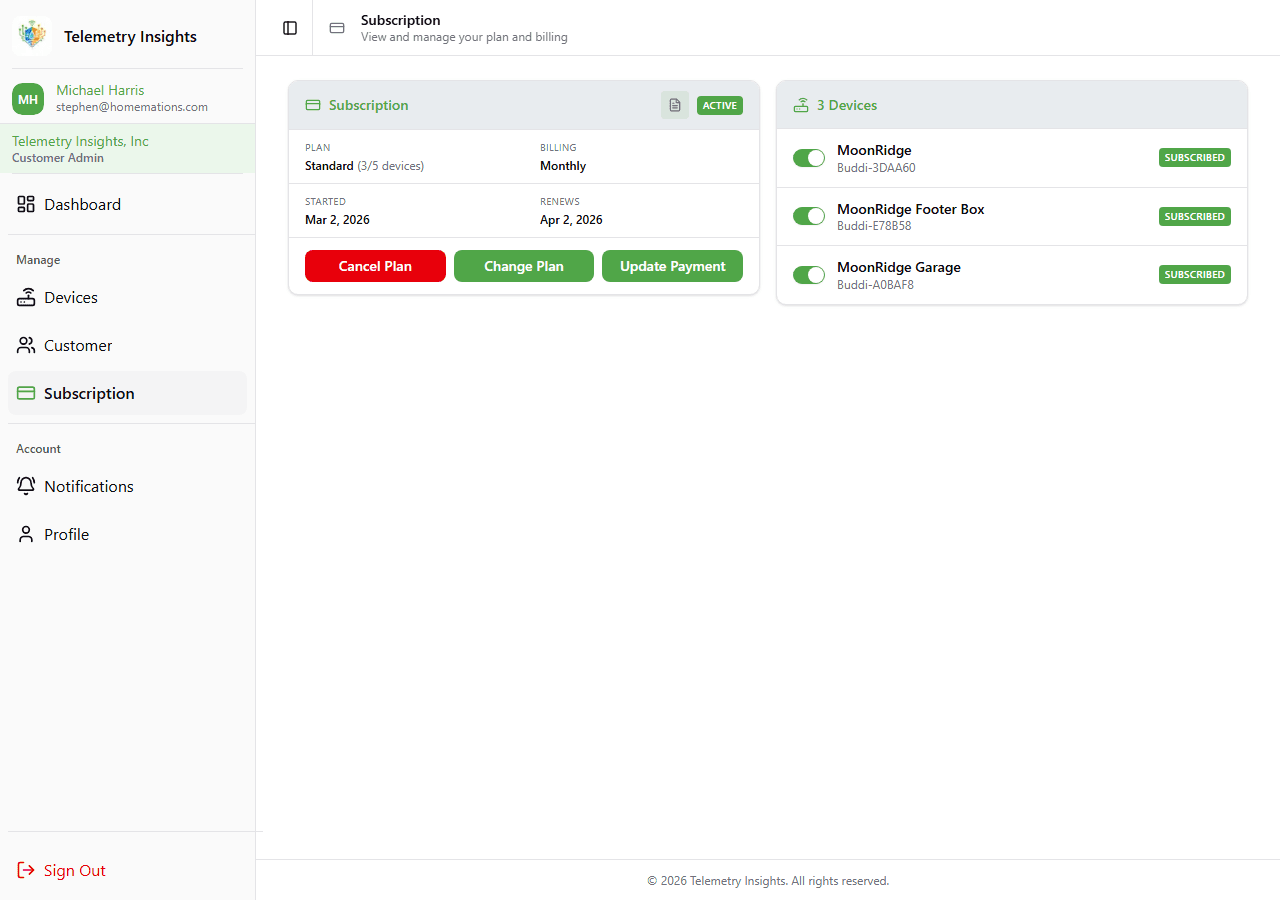Click the Update Payment button

coord(672,266)
